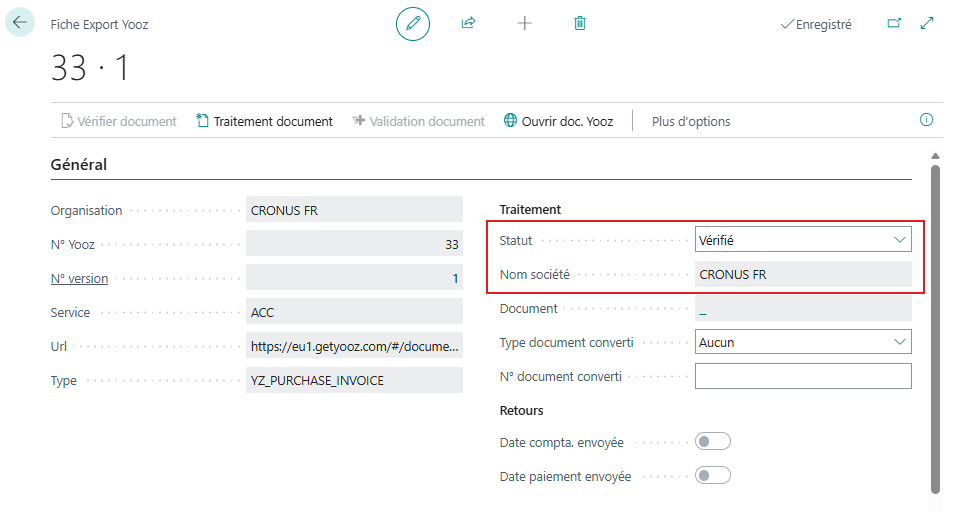This screenshot has width=974, height=511.
Task: Open the Statut dropdown
Action: click(x=803, y=240)
